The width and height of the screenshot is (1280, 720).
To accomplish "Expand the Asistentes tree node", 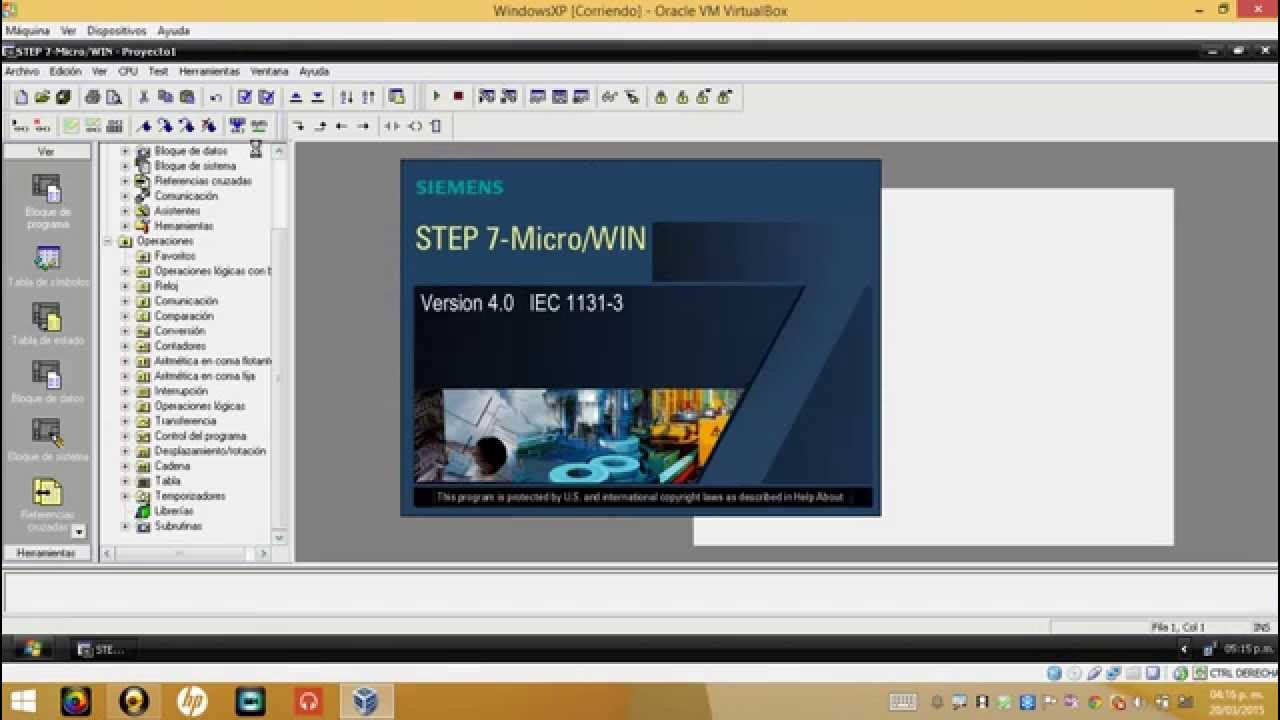I will click(x=125, y=211).
